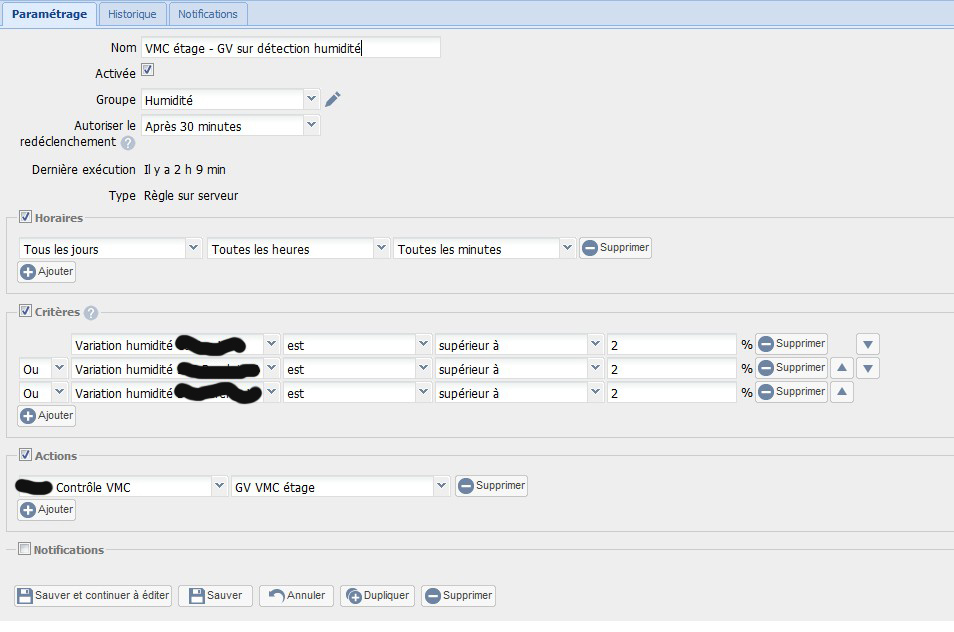Viewport: 954px width, 632px height.
Task: Move second criterion up with arrow
Action: pos(842,369)
